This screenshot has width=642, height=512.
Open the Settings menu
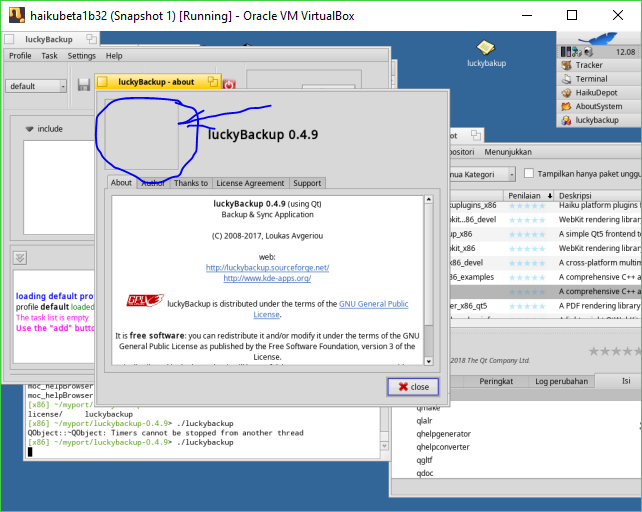81,56
